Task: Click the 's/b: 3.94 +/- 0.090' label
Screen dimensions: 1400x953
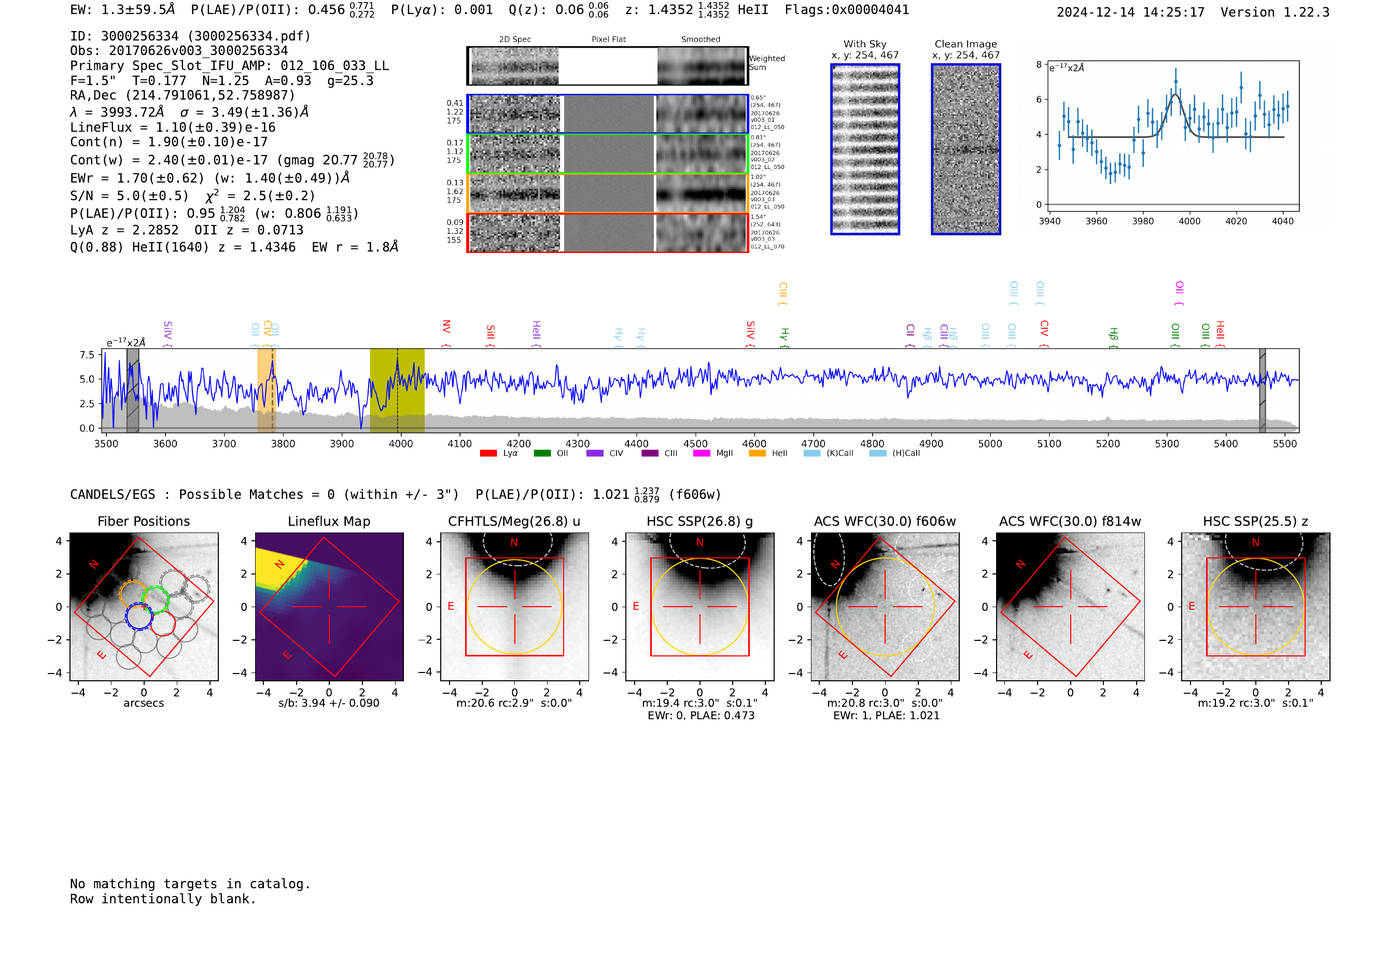Action: [x=329, y=702]
